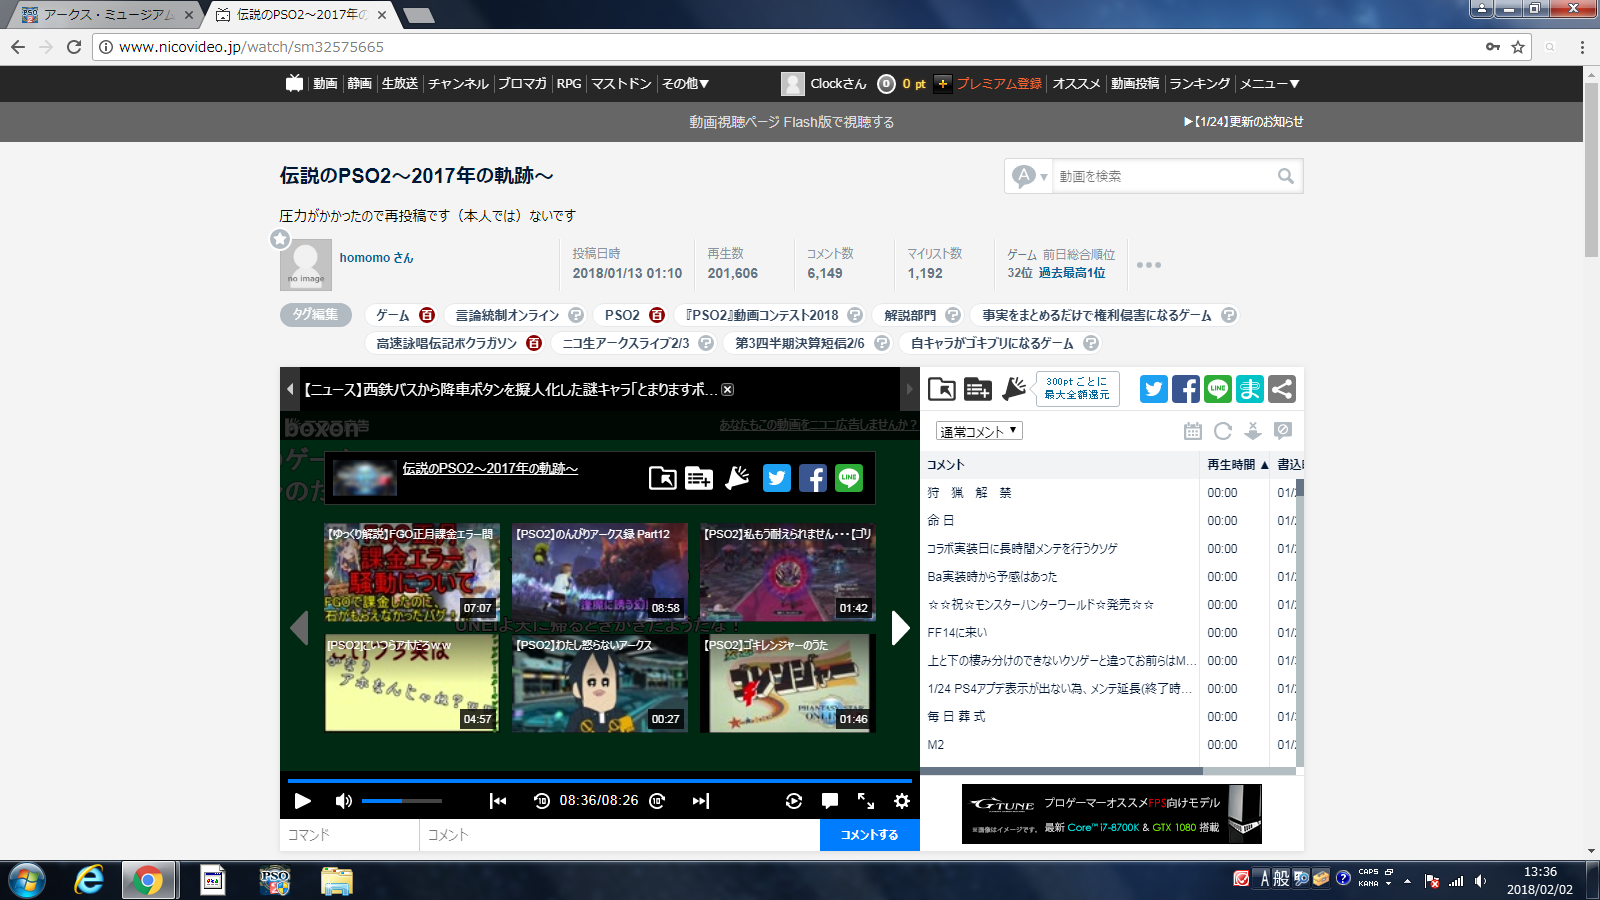Open ゴキレンジャーのうた video thumbnail
This screenshot has width=1600, height=900.
pos(788,683)
